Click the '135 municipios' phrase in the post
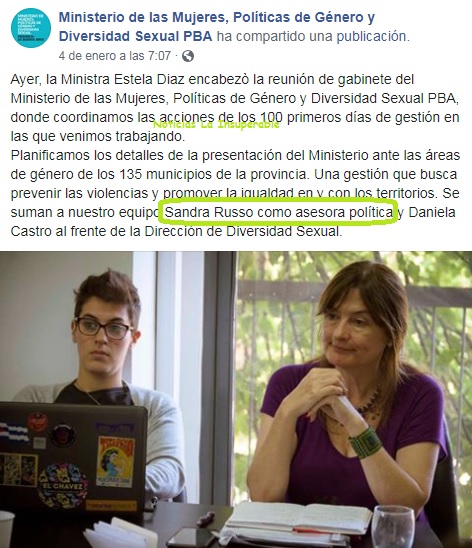The height and width of the screenshot is (548, 472). (x=170, y=174)
